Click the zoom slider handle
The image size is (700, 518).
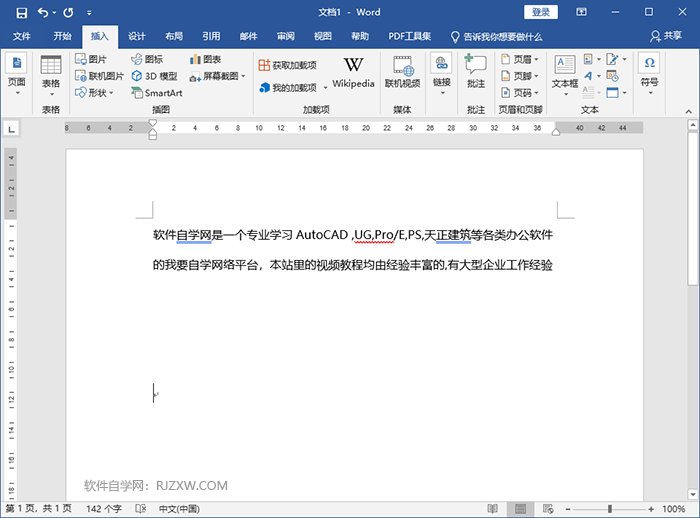click(x=609, y=509)
